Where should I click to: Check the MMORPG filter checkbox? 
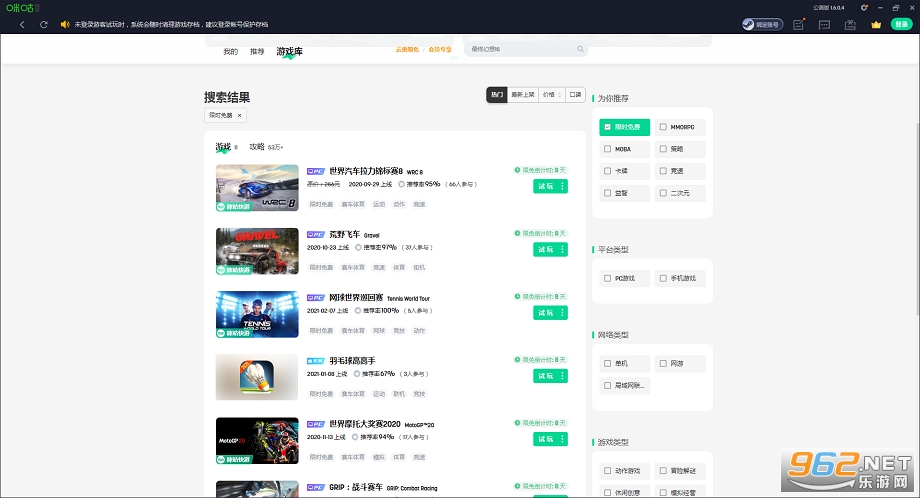click(663, 127)
